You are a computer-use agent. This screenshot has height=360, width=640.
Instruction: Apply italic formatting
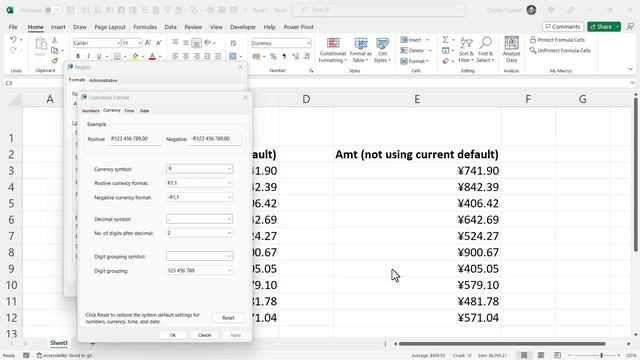[88, 56]
